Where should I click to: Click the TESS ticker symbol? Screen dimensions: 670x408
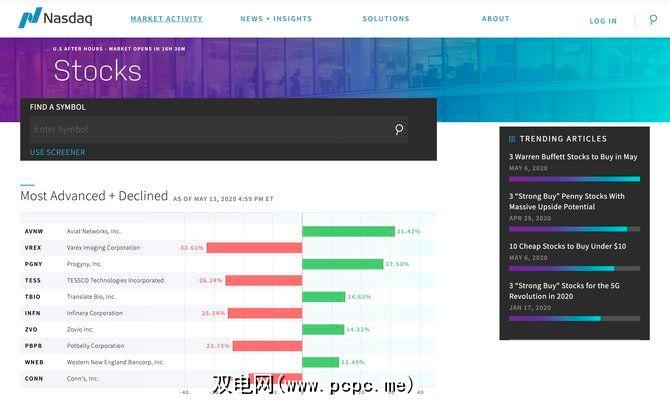pyautogui.click(x=32, y=280)
